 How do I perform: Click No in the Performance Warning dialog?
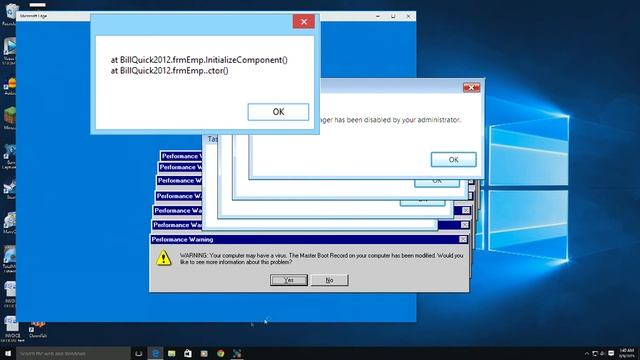point(329,280)
